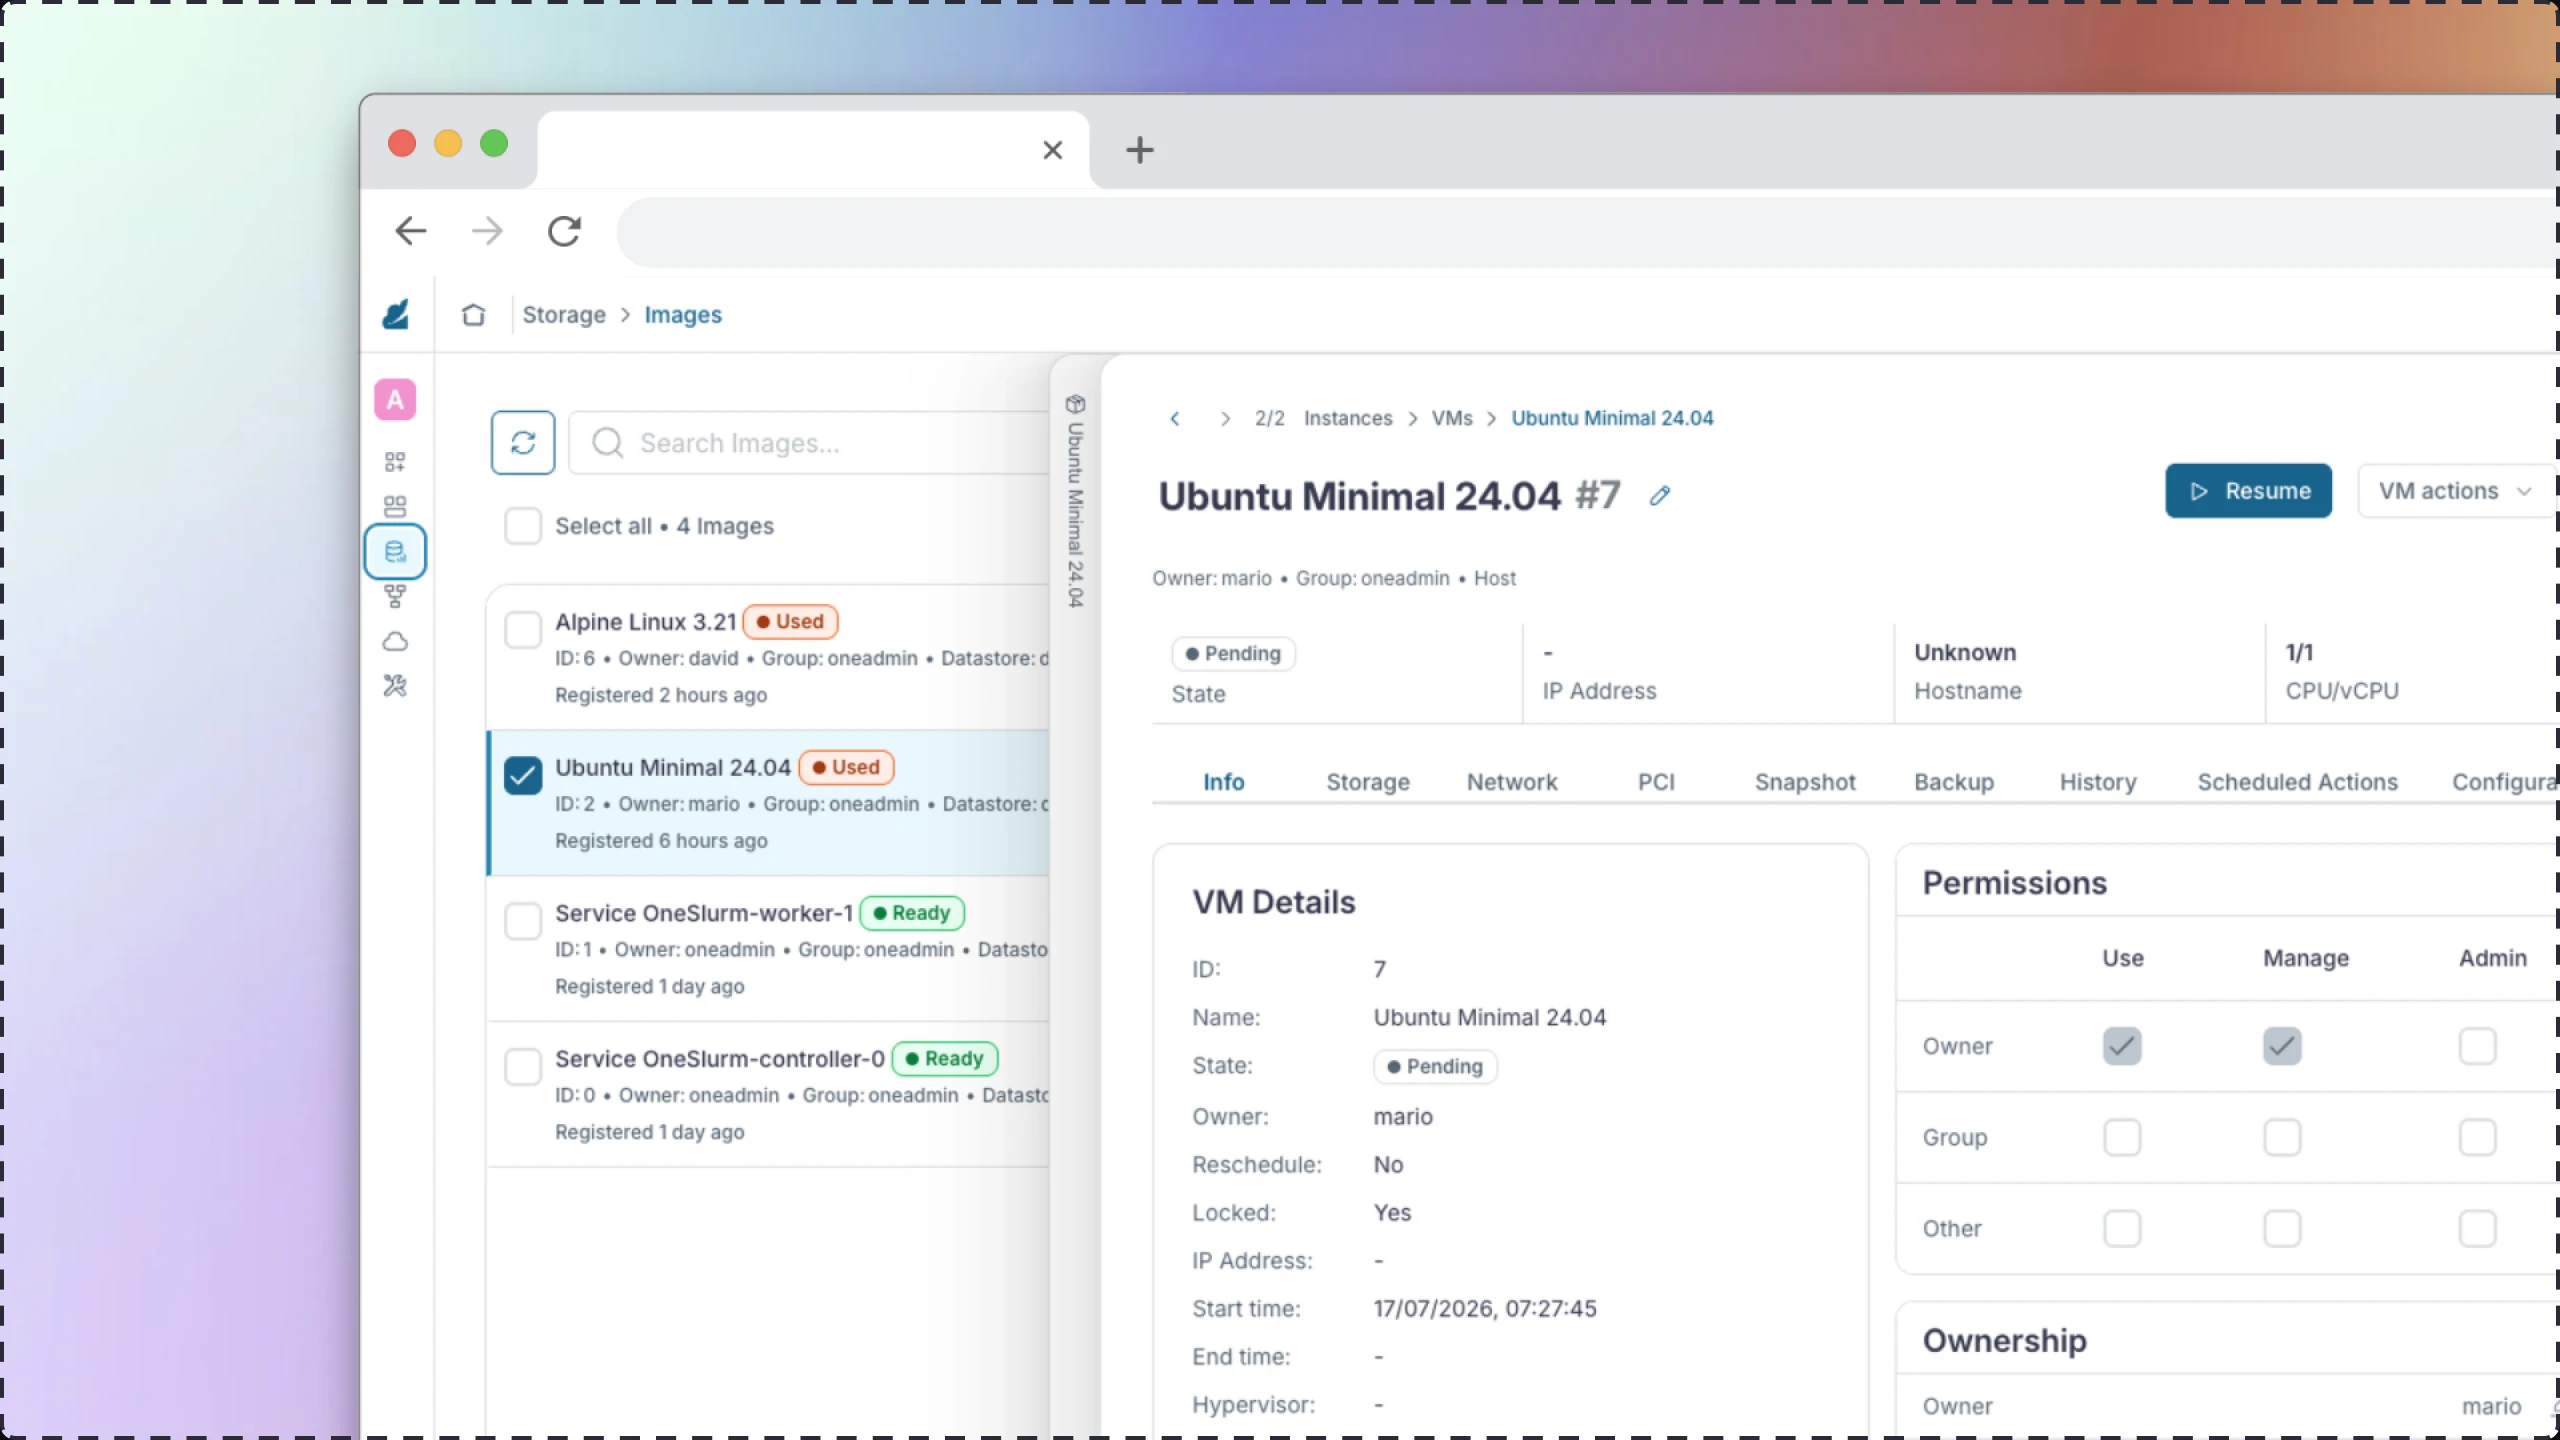Screen dimensions: 2560x1440
Task: Open the History tab
Action: point(2098,782)
